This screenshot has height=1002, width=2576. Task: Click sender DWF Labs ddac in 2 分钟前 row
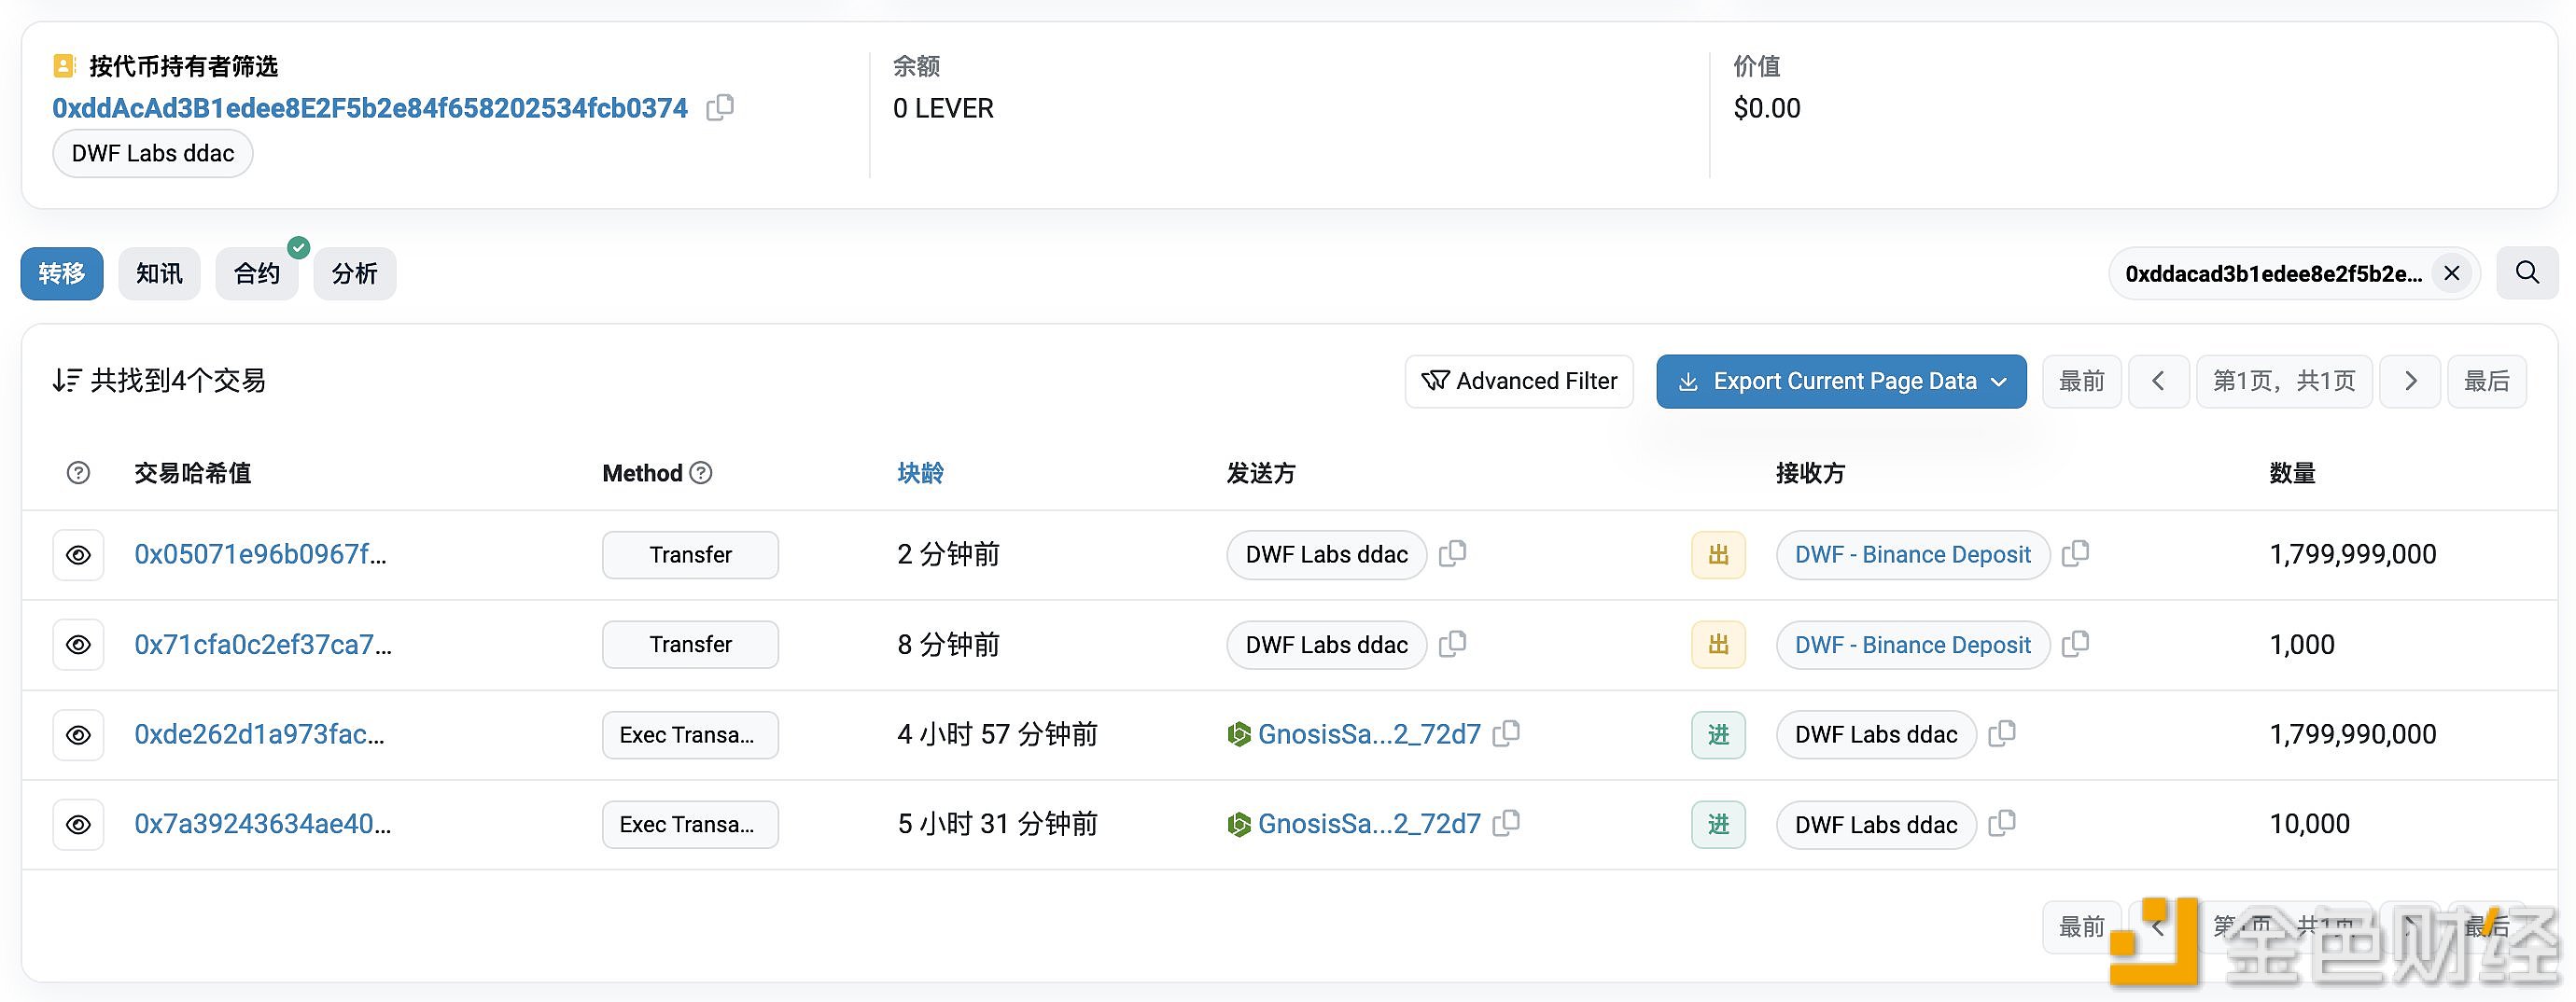(x=1327, y=555)
